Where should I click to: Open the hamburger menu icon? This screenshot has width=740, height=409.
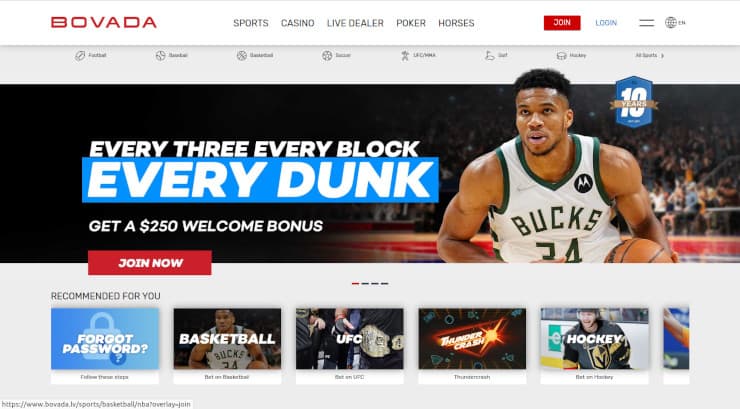click(647, 23)
